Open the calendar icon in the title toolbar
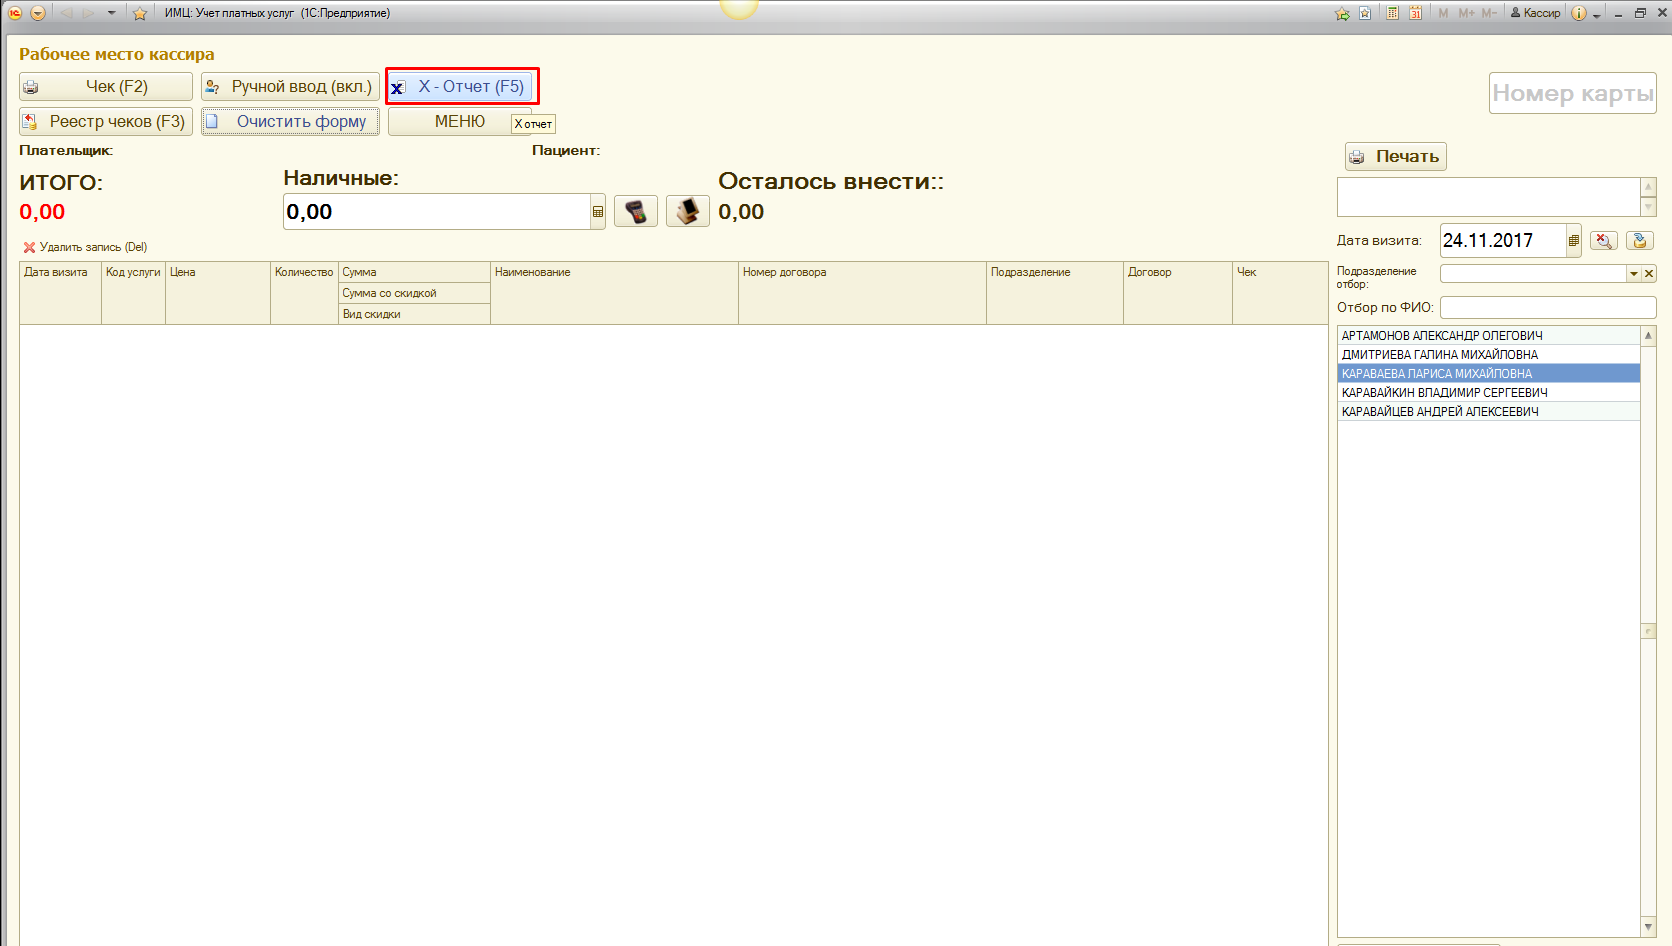1672x946 pixels. (x=1415, y=13)
